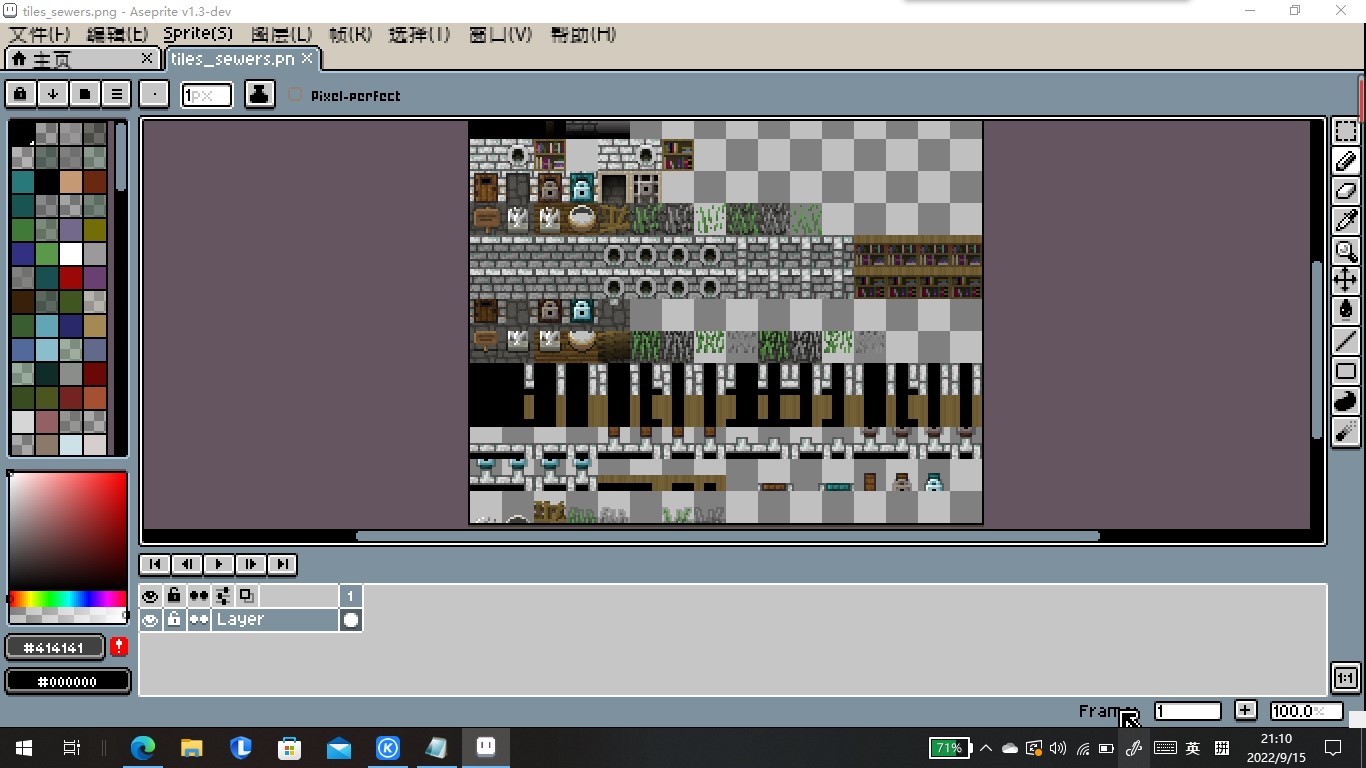This screenshot has height=768, width=1366.
Task: Select the Move tool
Action: click(1346, 281)
